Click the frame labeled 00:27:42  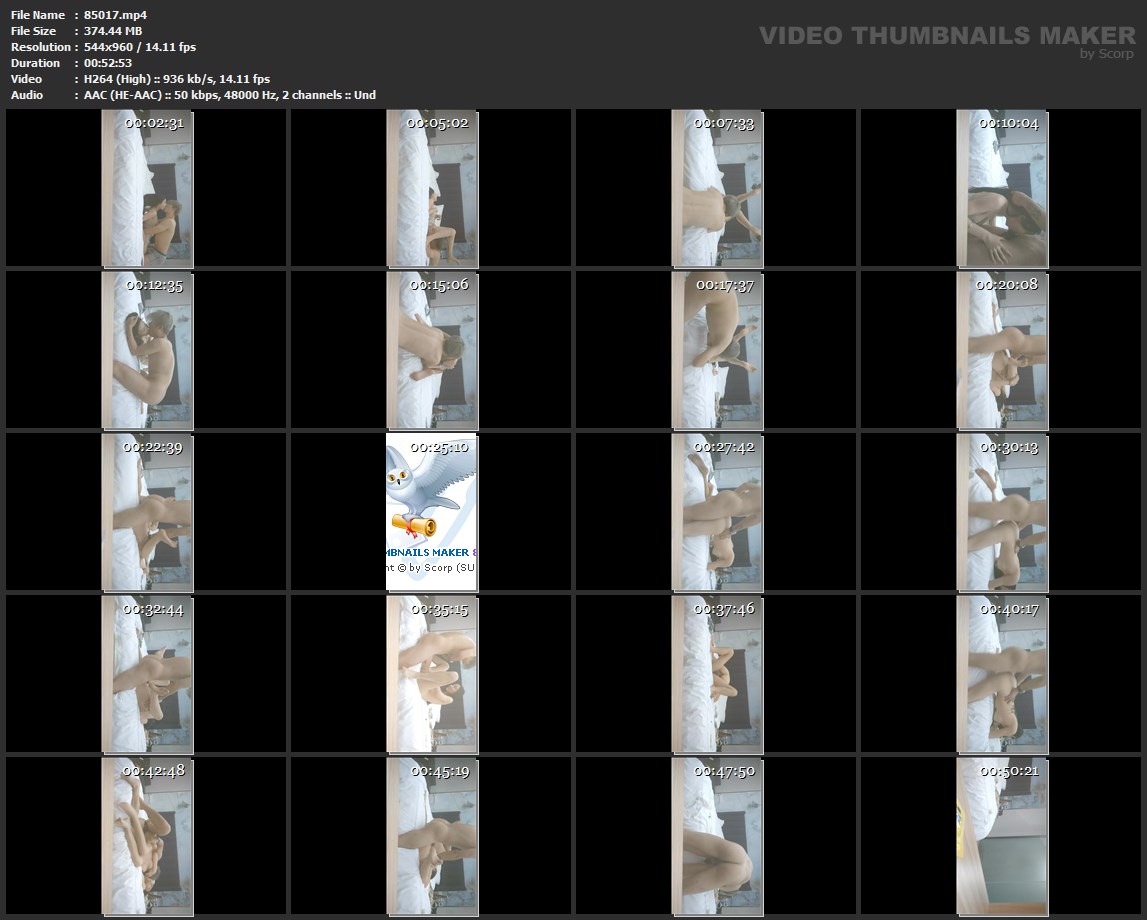(717, 511)
